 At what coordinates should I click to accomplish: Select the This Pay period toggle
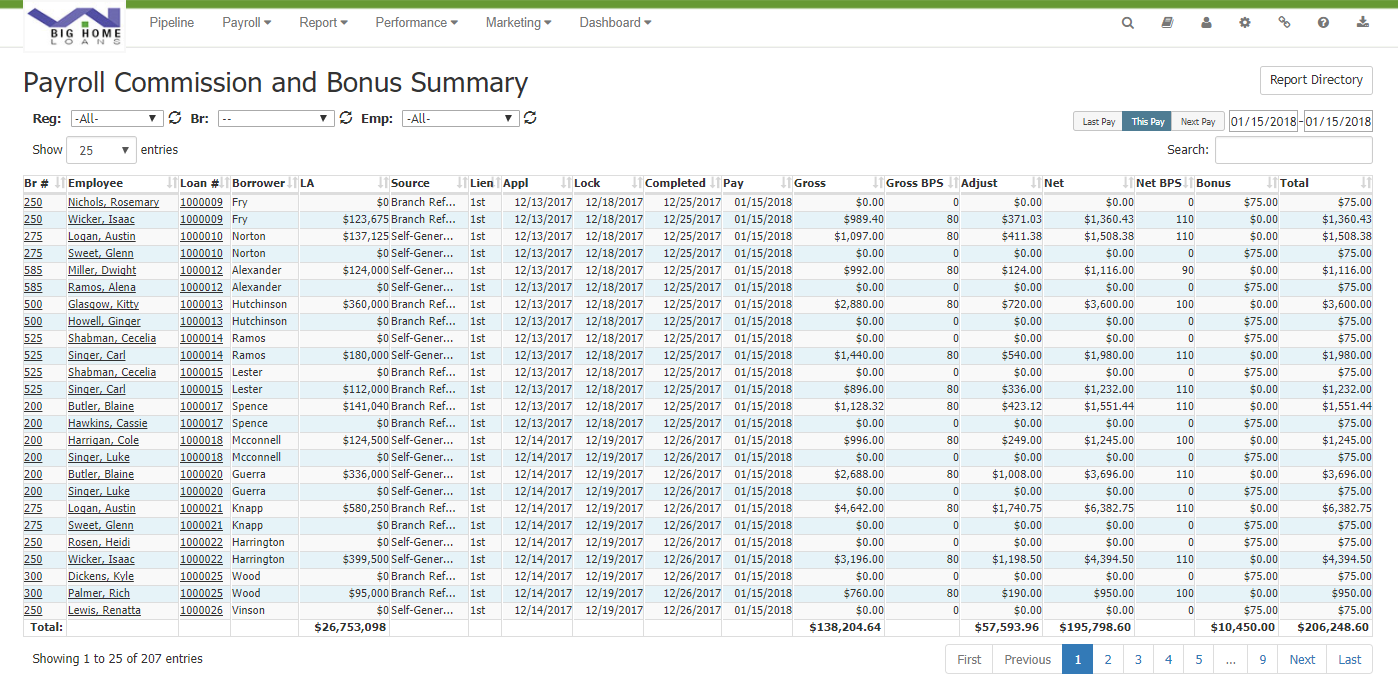click(1147, 121)
